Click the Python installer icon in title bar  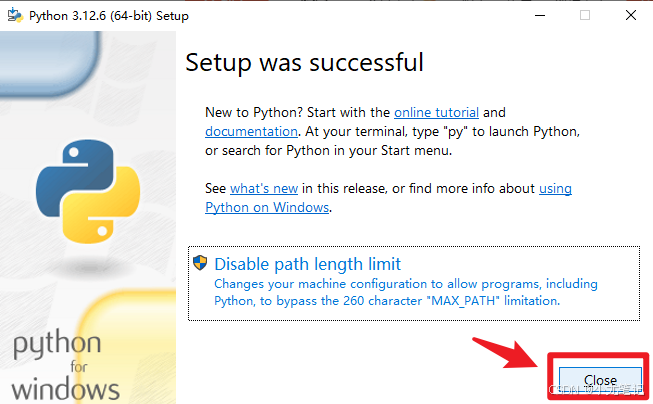[x=15, y=15]
